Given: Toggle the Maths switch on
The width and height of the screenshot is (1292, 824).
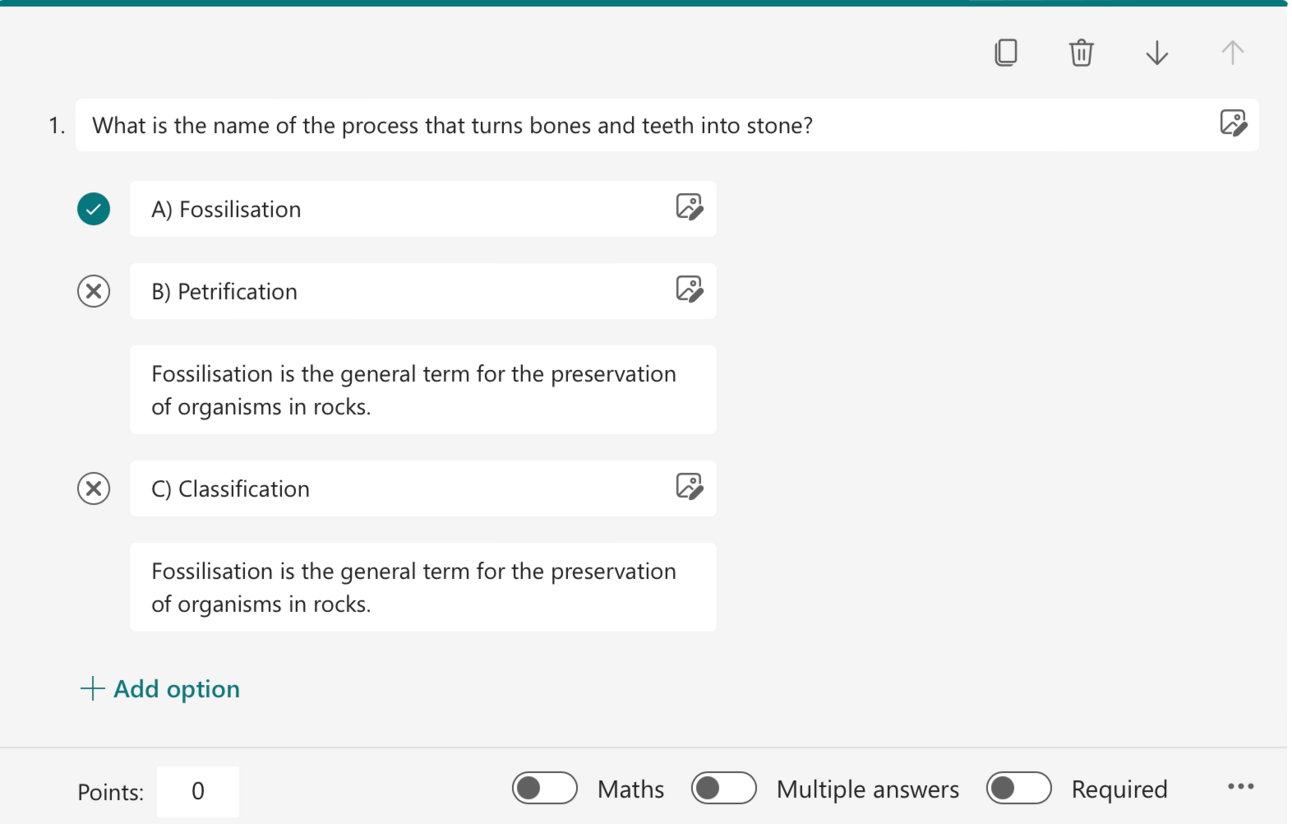Looking at the screenshot, I should click(x=545, y=788).
